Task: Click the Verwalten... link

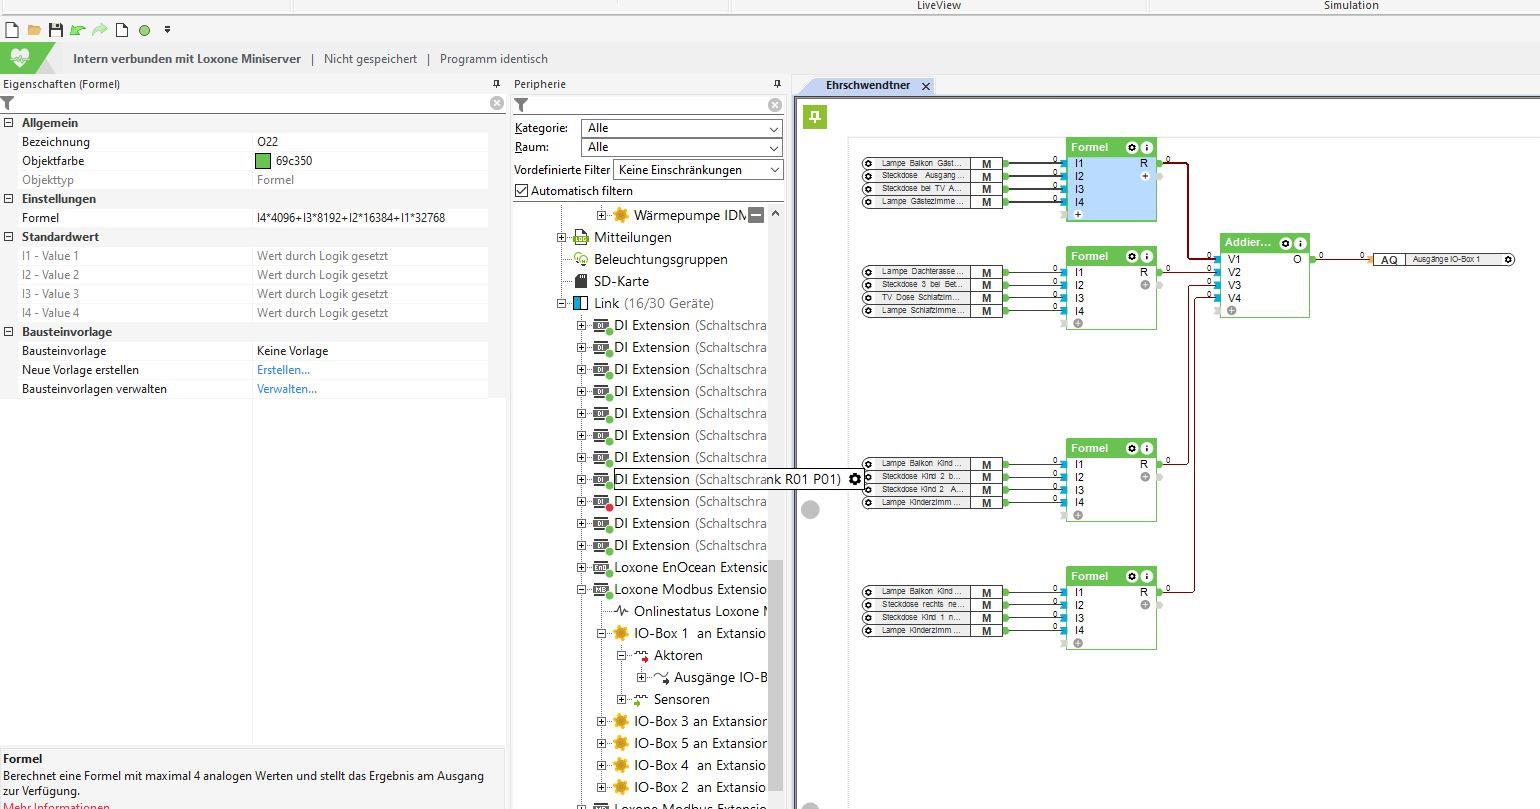Action: point(286,389)
